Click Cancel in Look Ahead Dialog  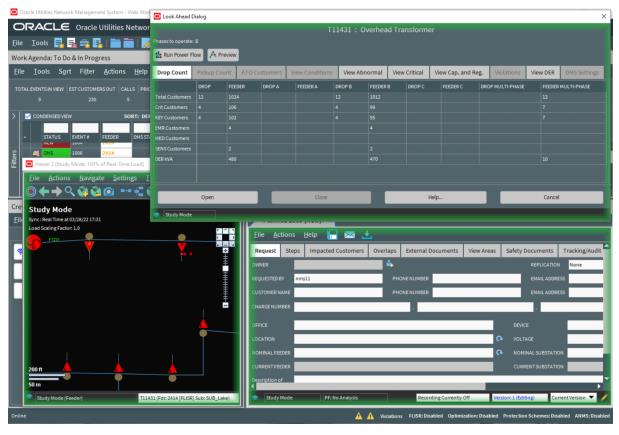click(551, 197)
